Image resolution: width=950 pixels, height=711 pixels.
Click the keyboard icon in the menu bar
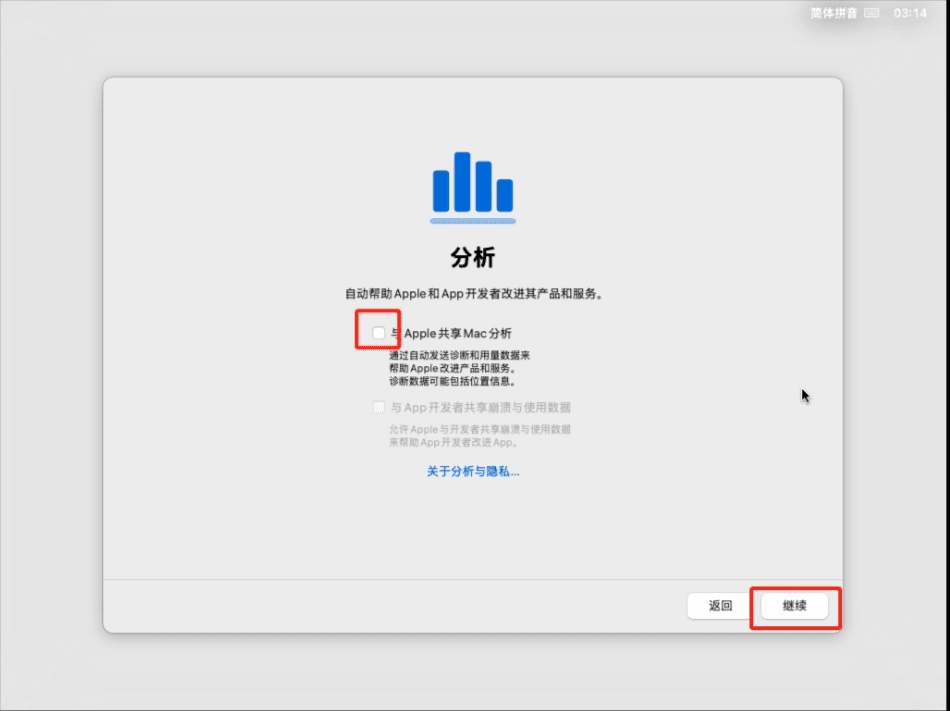[x=872, y=13]
